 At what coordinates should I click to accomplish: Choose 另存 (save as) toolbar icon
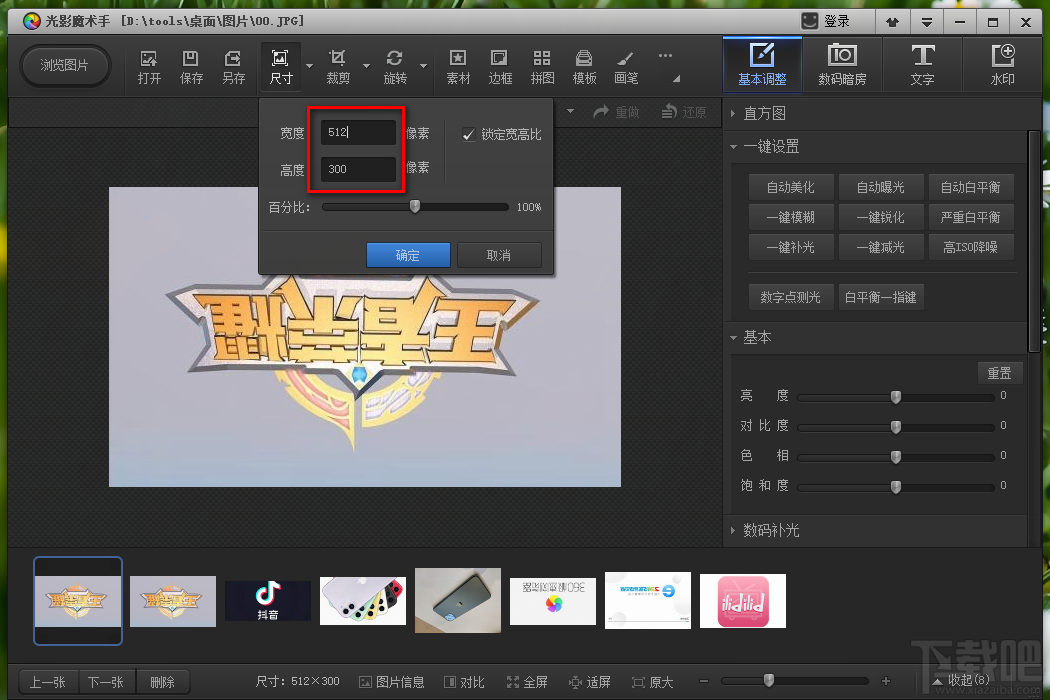pyautogui.click(x=233, y=66)
